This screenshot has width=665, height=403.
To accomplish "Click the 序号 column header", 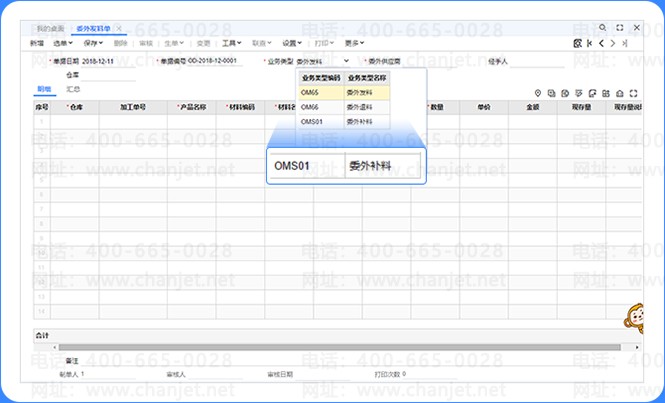I will [42, 107].
